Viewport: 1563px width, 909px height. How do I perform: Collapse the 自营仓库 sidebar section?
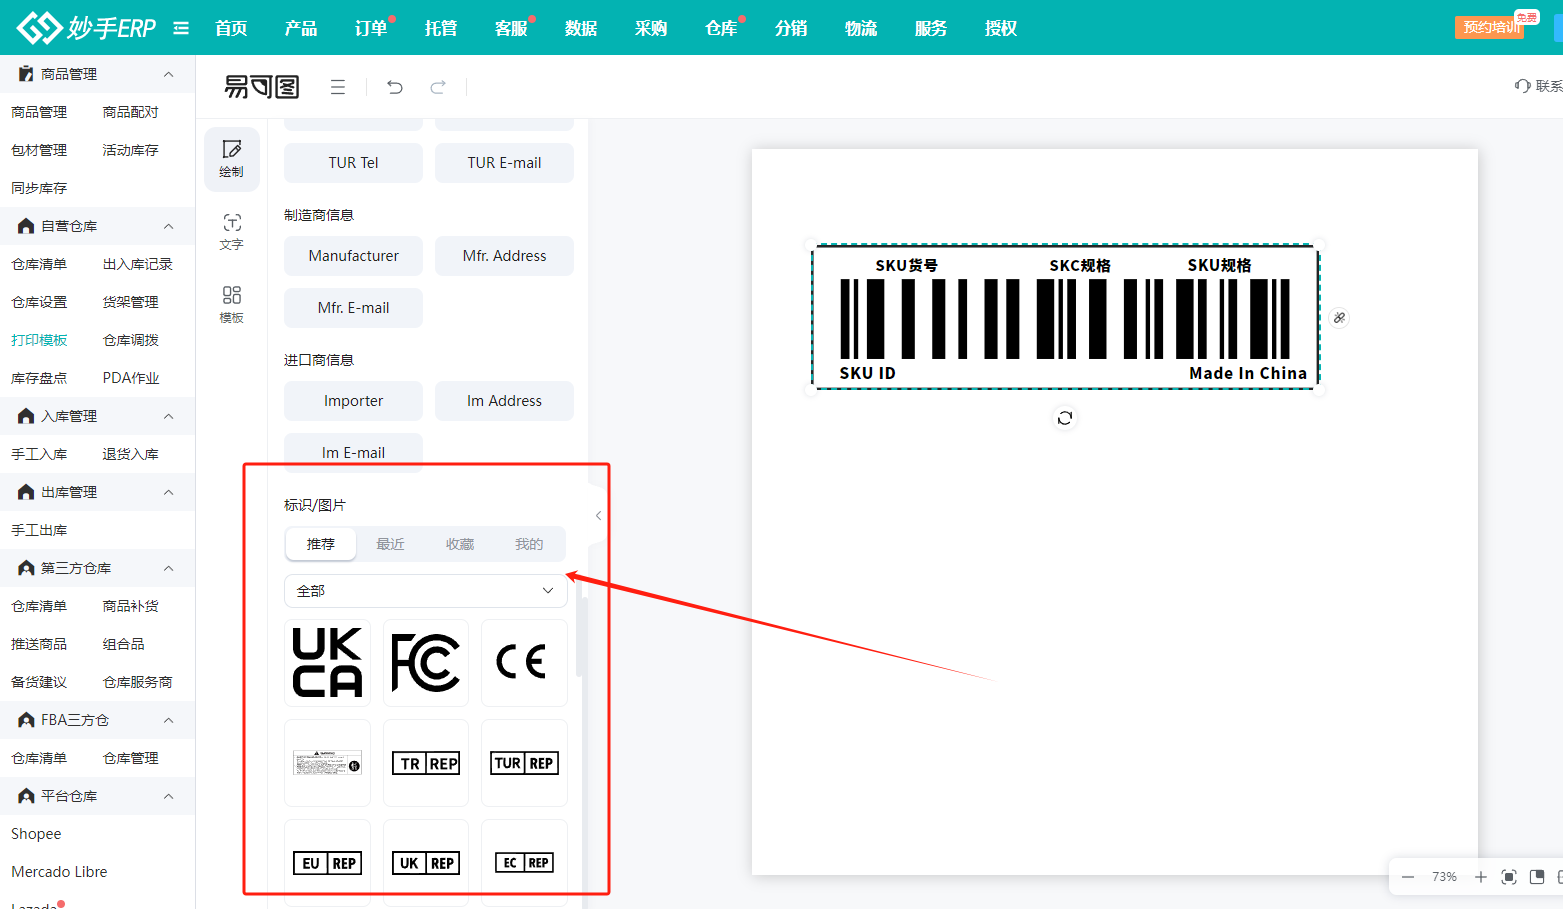(x=168, y=226)
